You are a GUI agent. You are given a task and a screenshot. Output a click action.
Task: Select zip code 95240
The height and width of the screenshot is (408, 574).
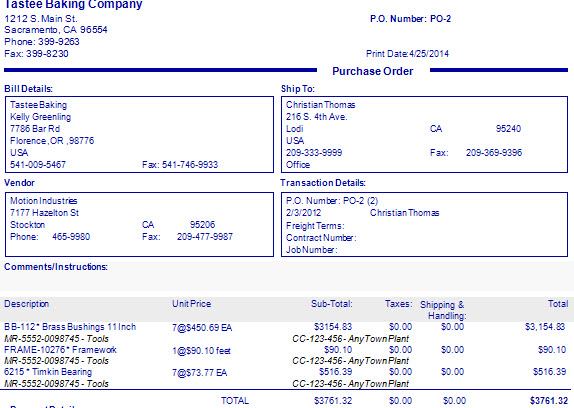click(x=508, y=129)
